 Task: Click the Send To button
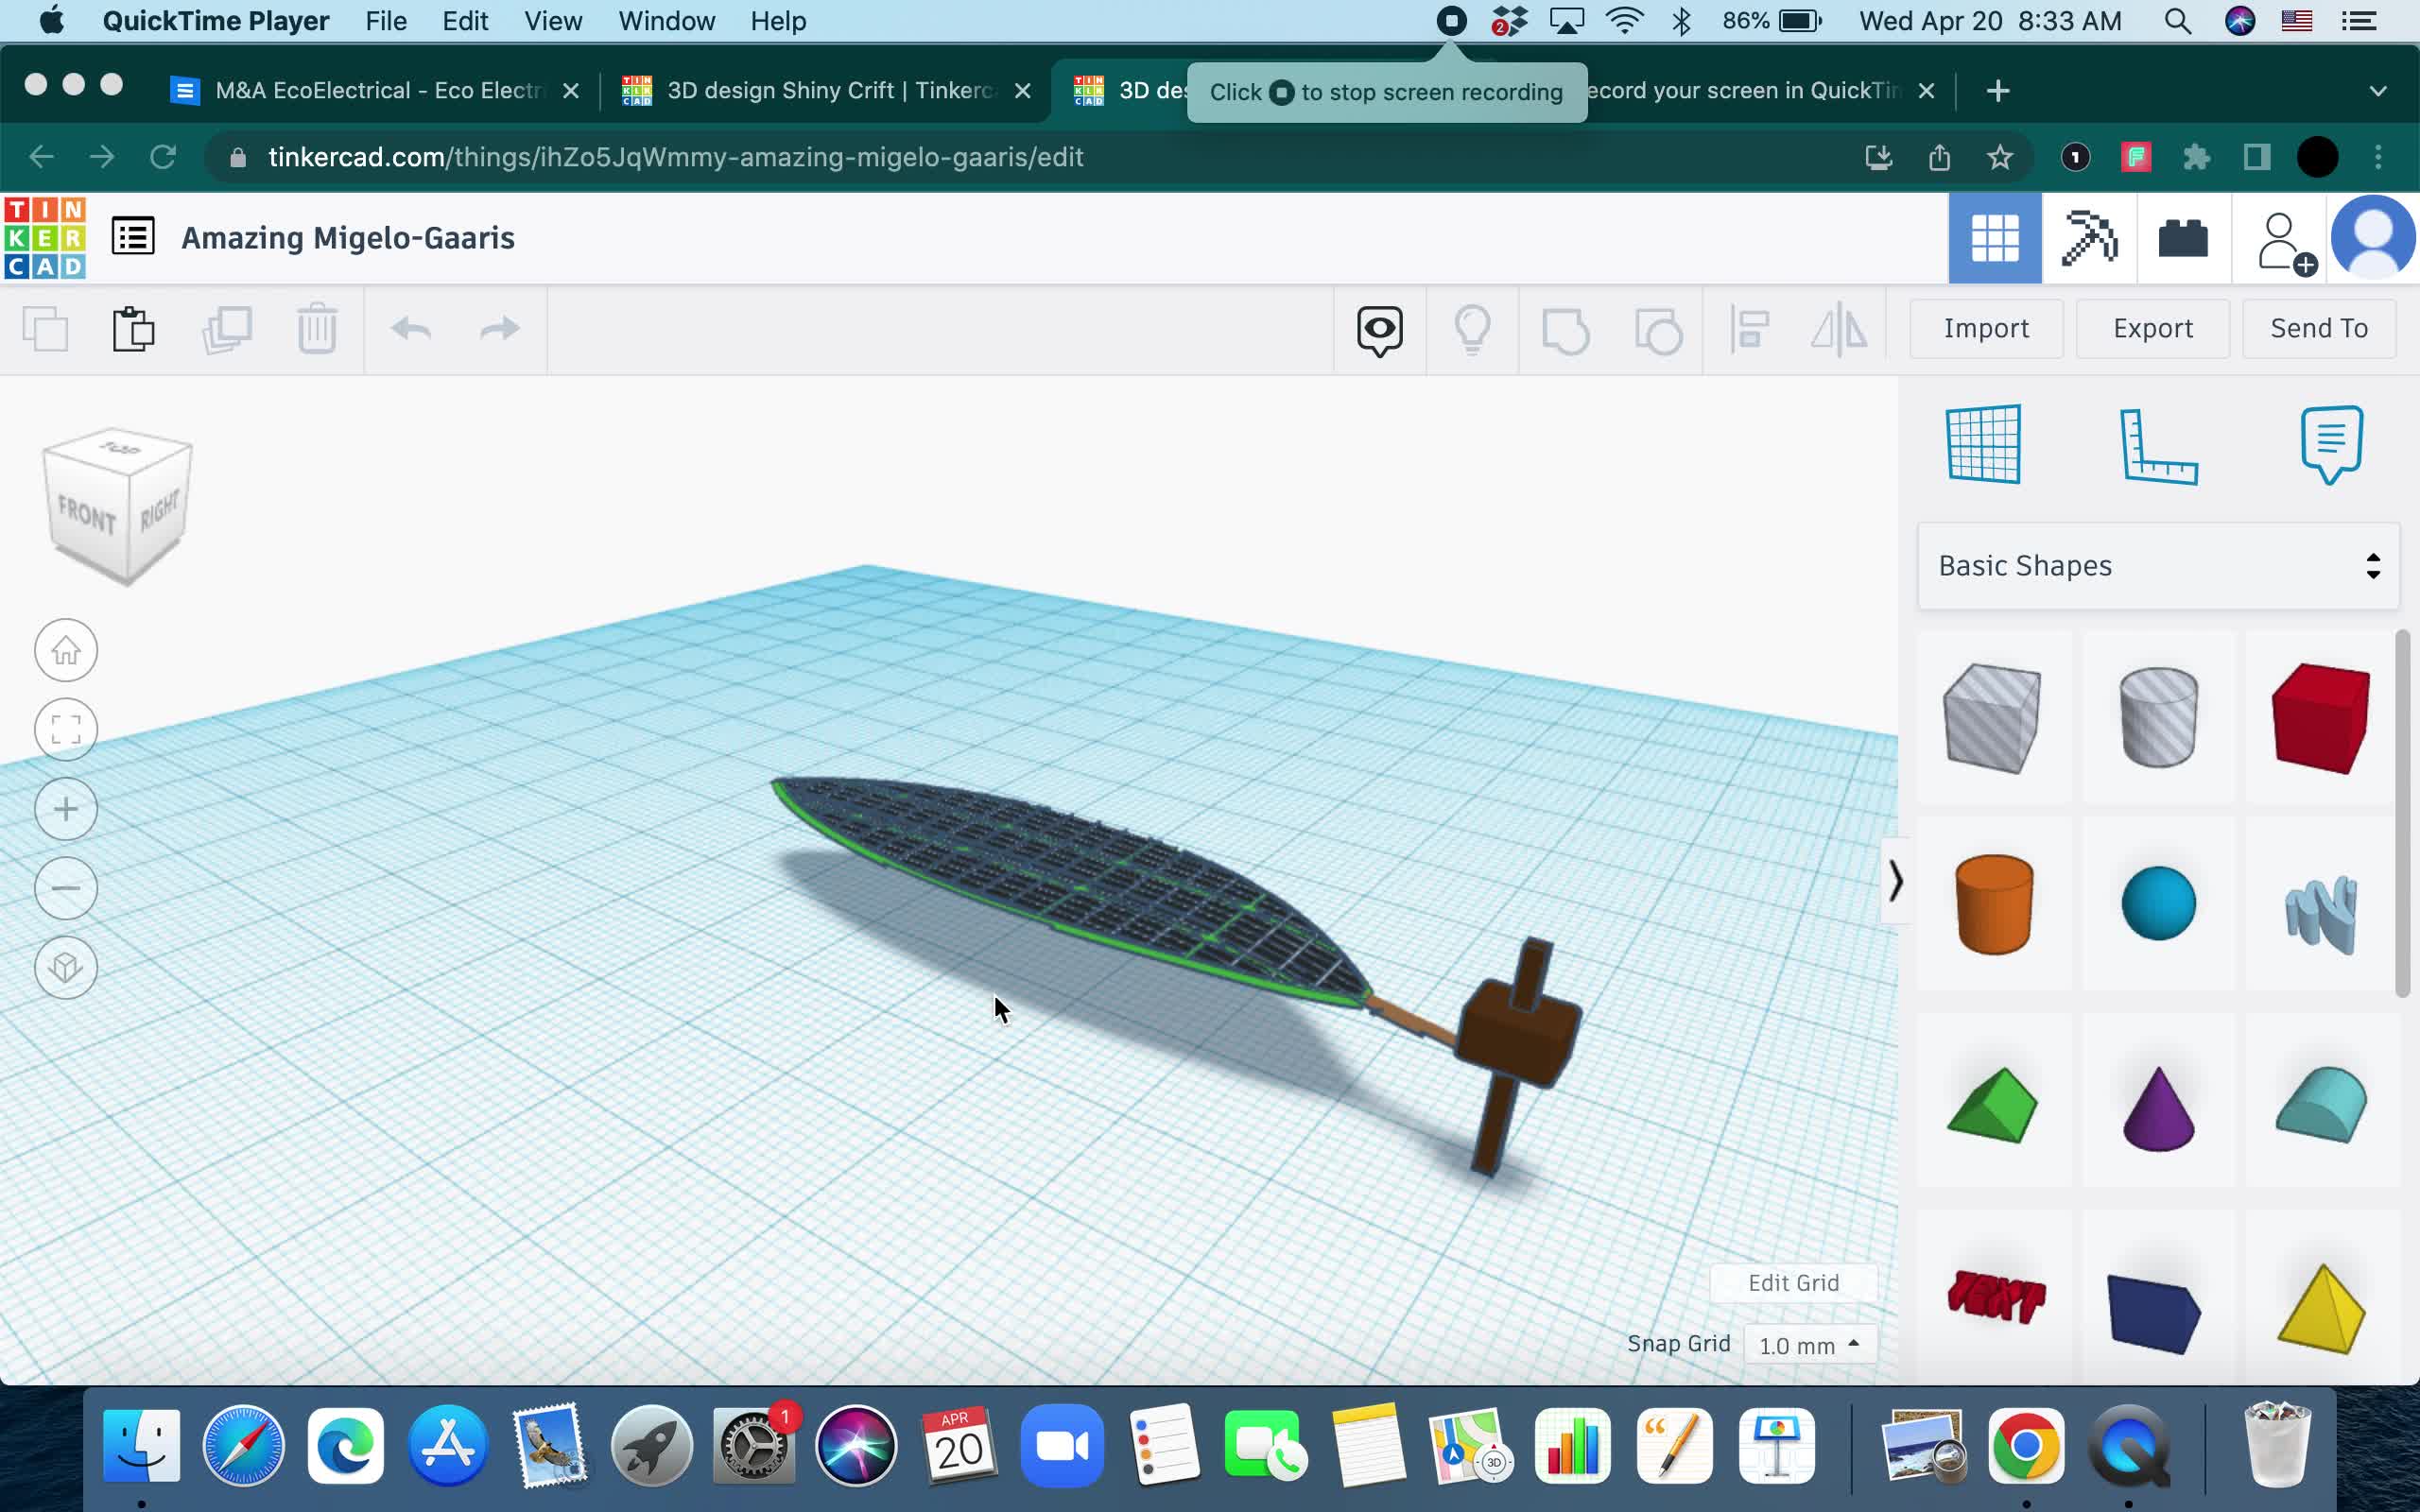coord(2319,328)
